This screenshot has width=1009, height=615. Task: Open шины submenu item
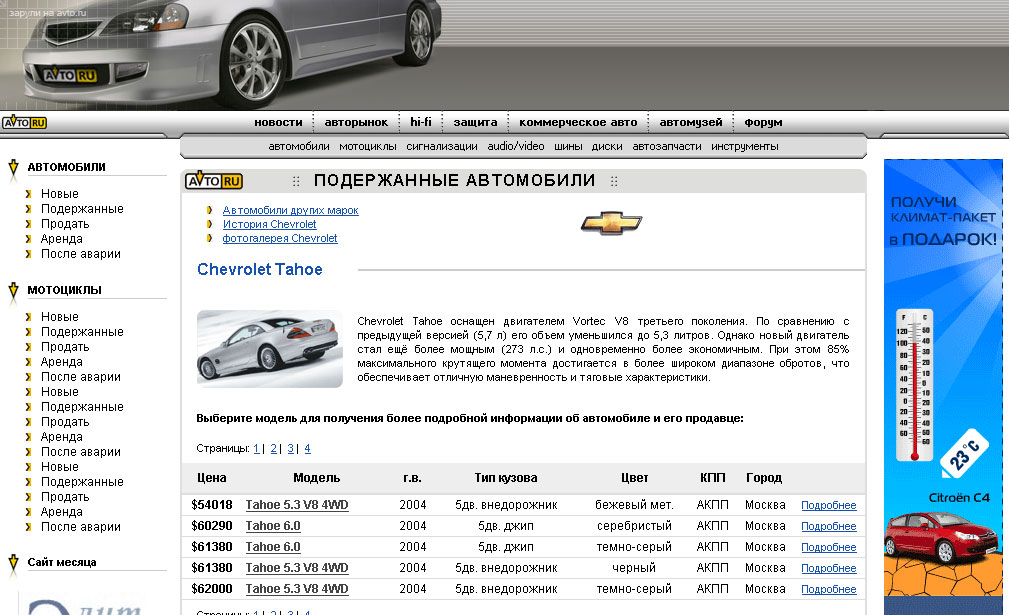pyautogui.click(x=568, y=147)
